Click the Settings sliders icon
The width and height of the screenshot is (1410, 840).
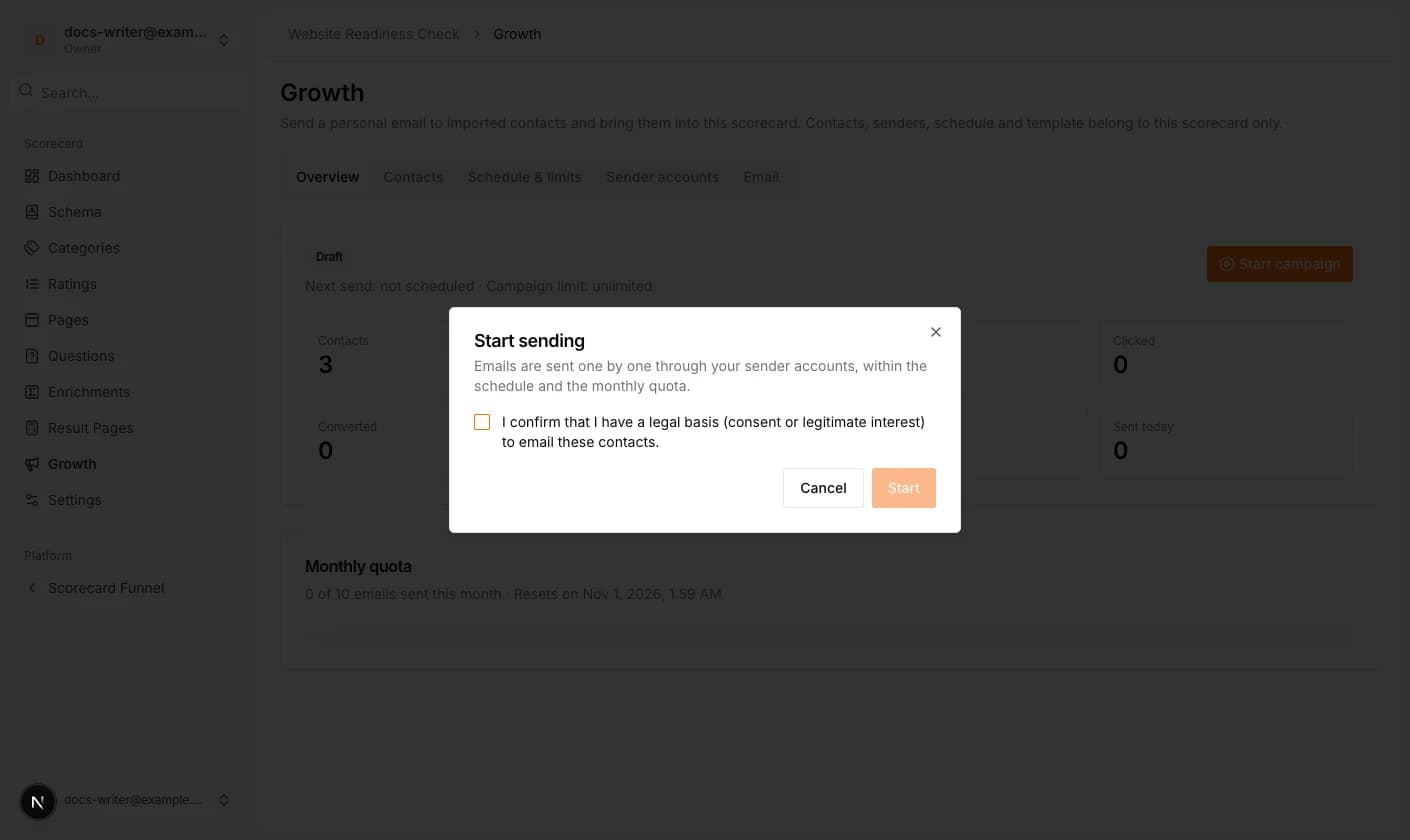pyautogui.click(x=31, y=500)
